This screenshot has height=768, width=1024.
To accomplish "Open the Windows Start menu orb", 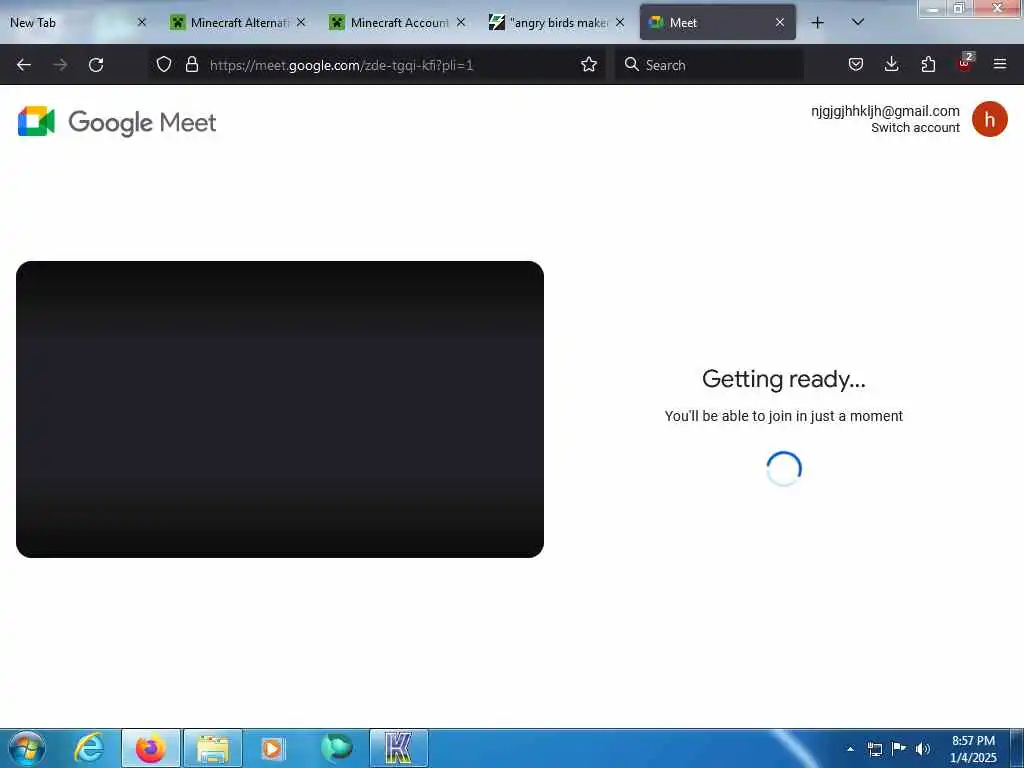I will [x=27, y=748].
